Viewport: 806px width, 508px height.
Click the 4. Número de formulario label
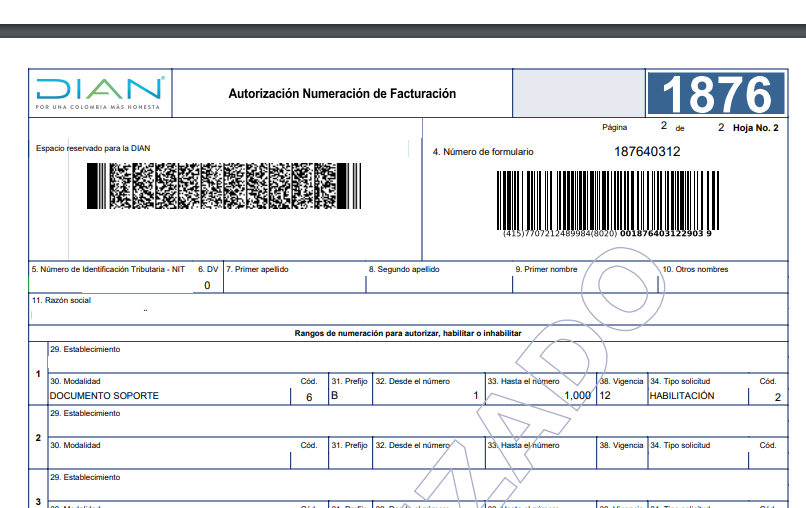coord(483,152)
